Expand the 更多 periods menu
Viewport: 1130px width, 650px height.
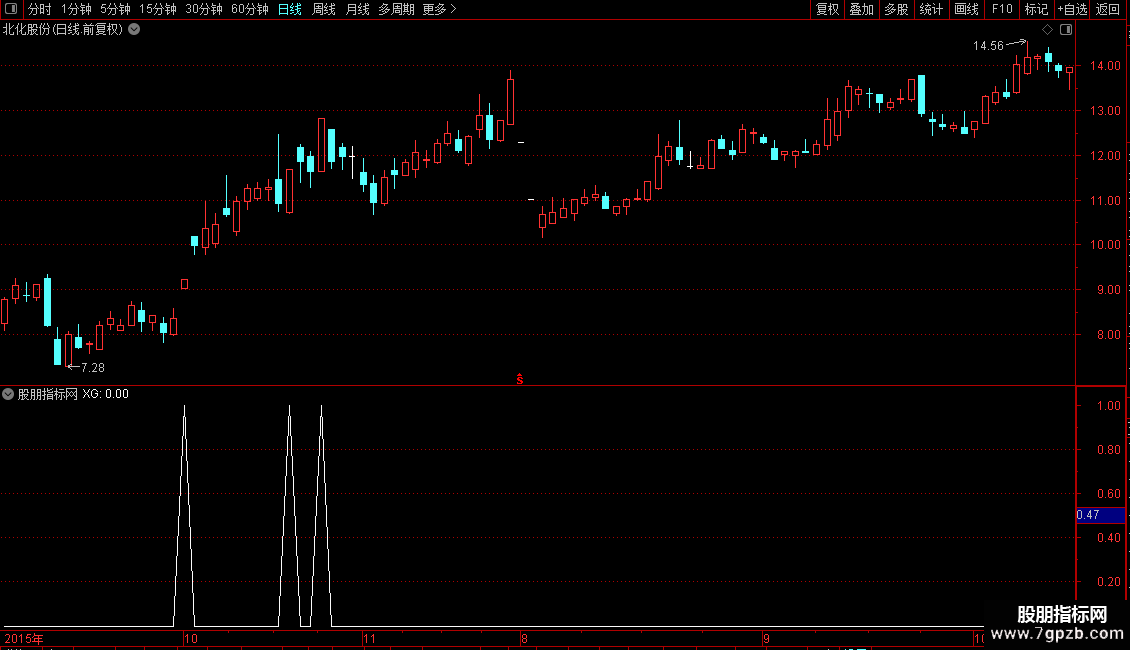pyautogui.click(x=440, y=9)
